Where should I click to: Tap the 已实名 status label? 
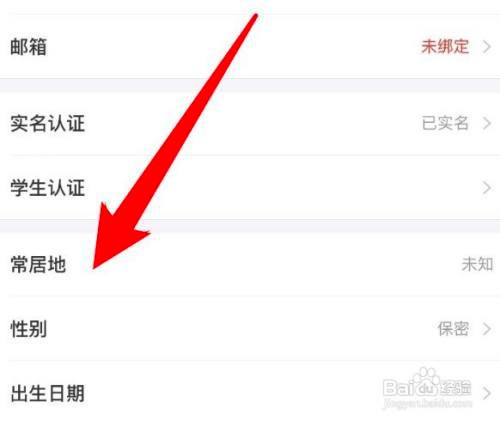point(445,123)
